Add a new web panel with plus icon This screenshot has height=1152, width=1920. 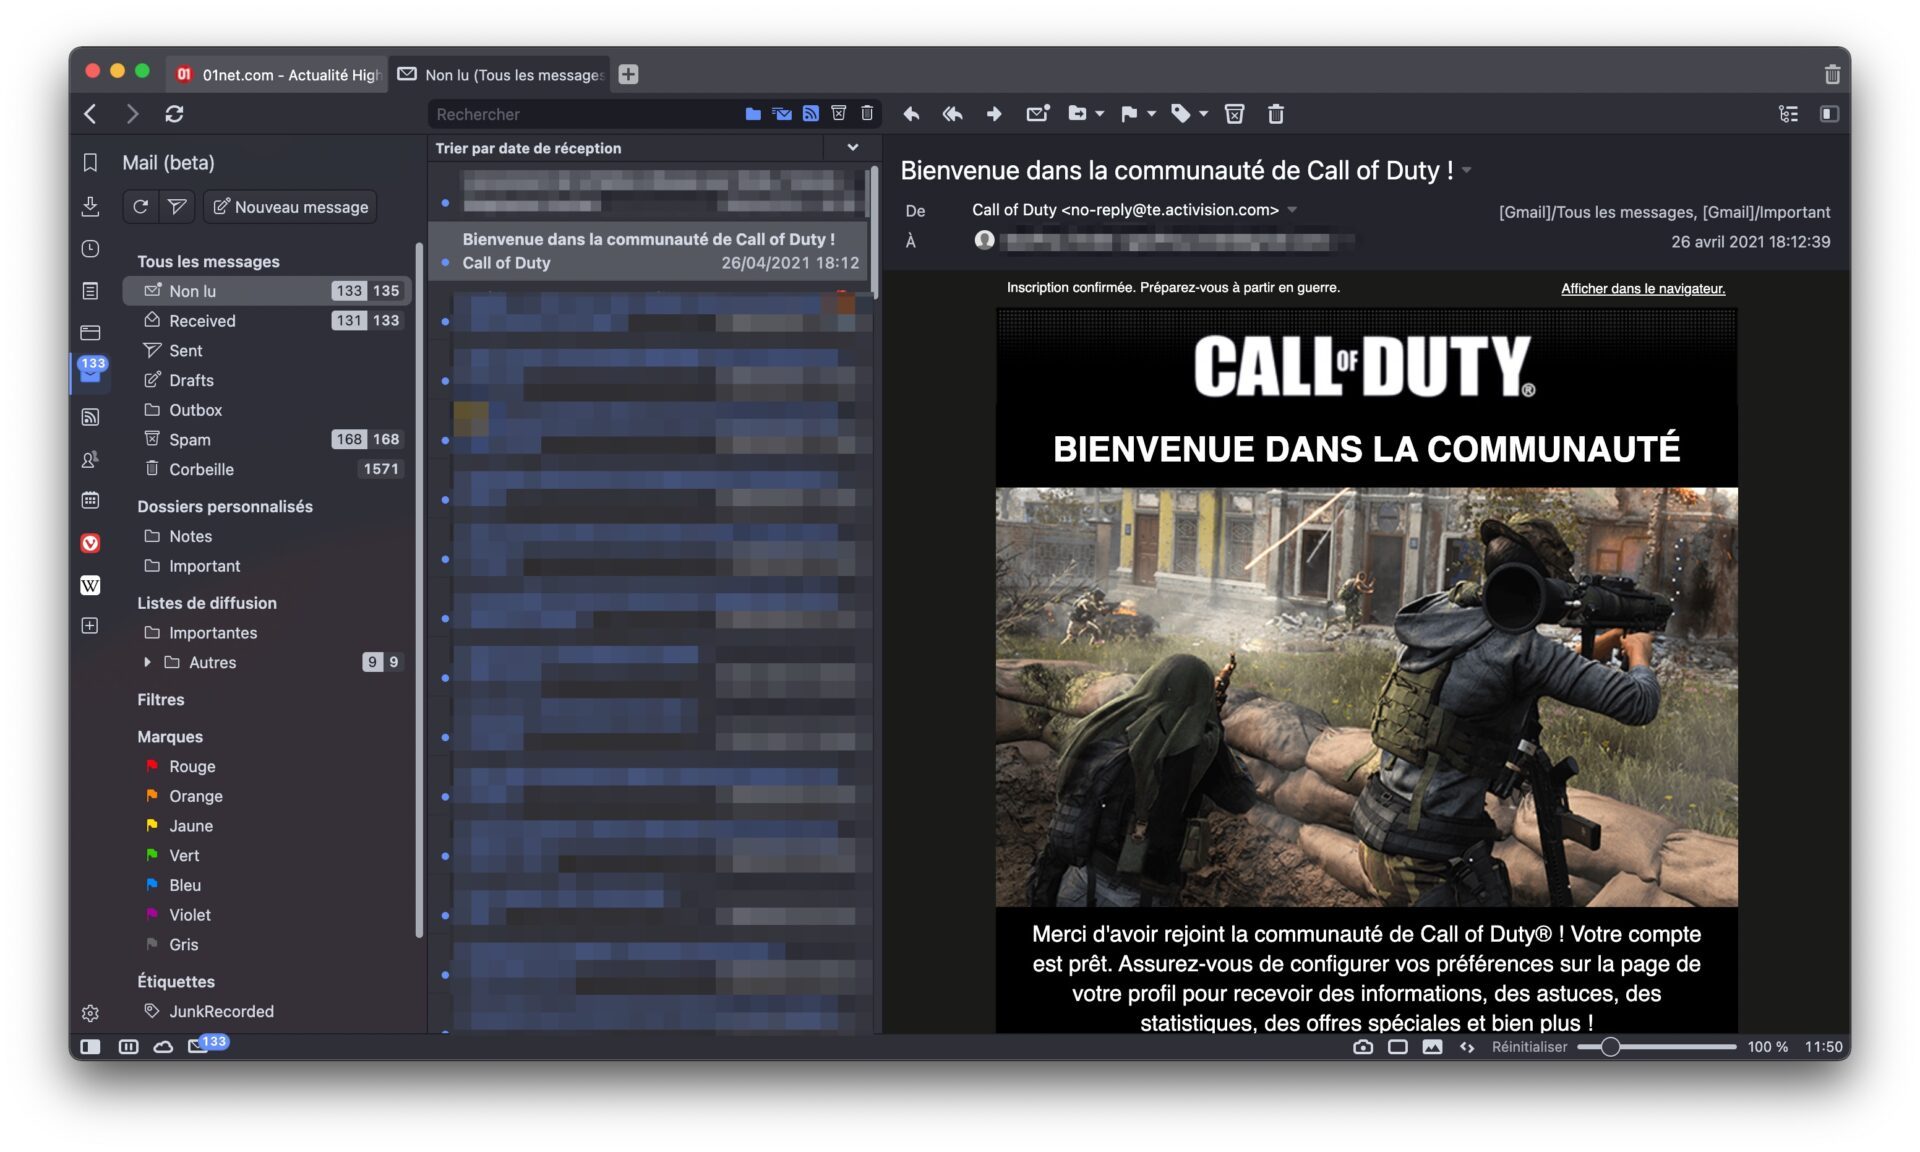pyautogui.click(x=90, y=626)
